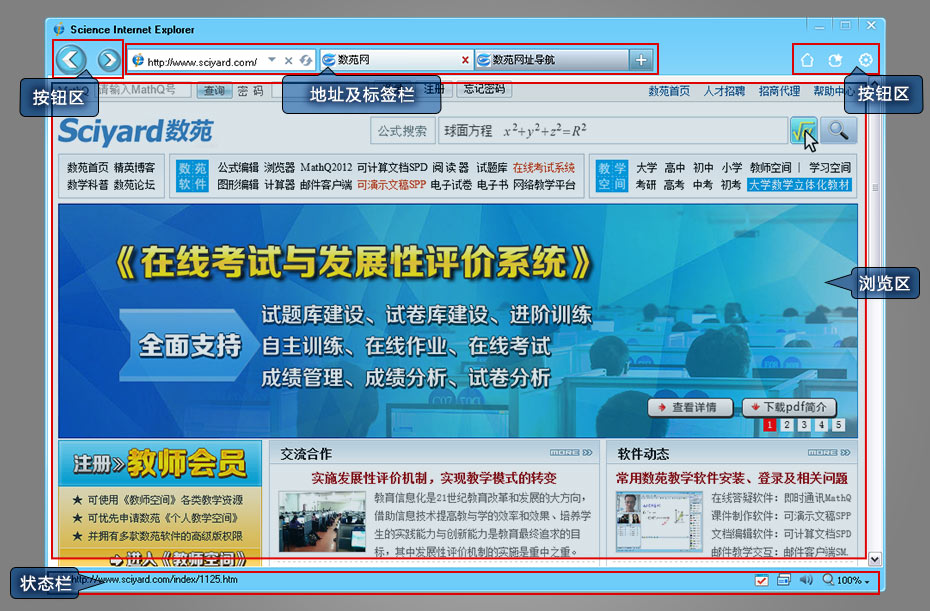
Task: Open the windows icon in the status bar
Action: [784, 580]
